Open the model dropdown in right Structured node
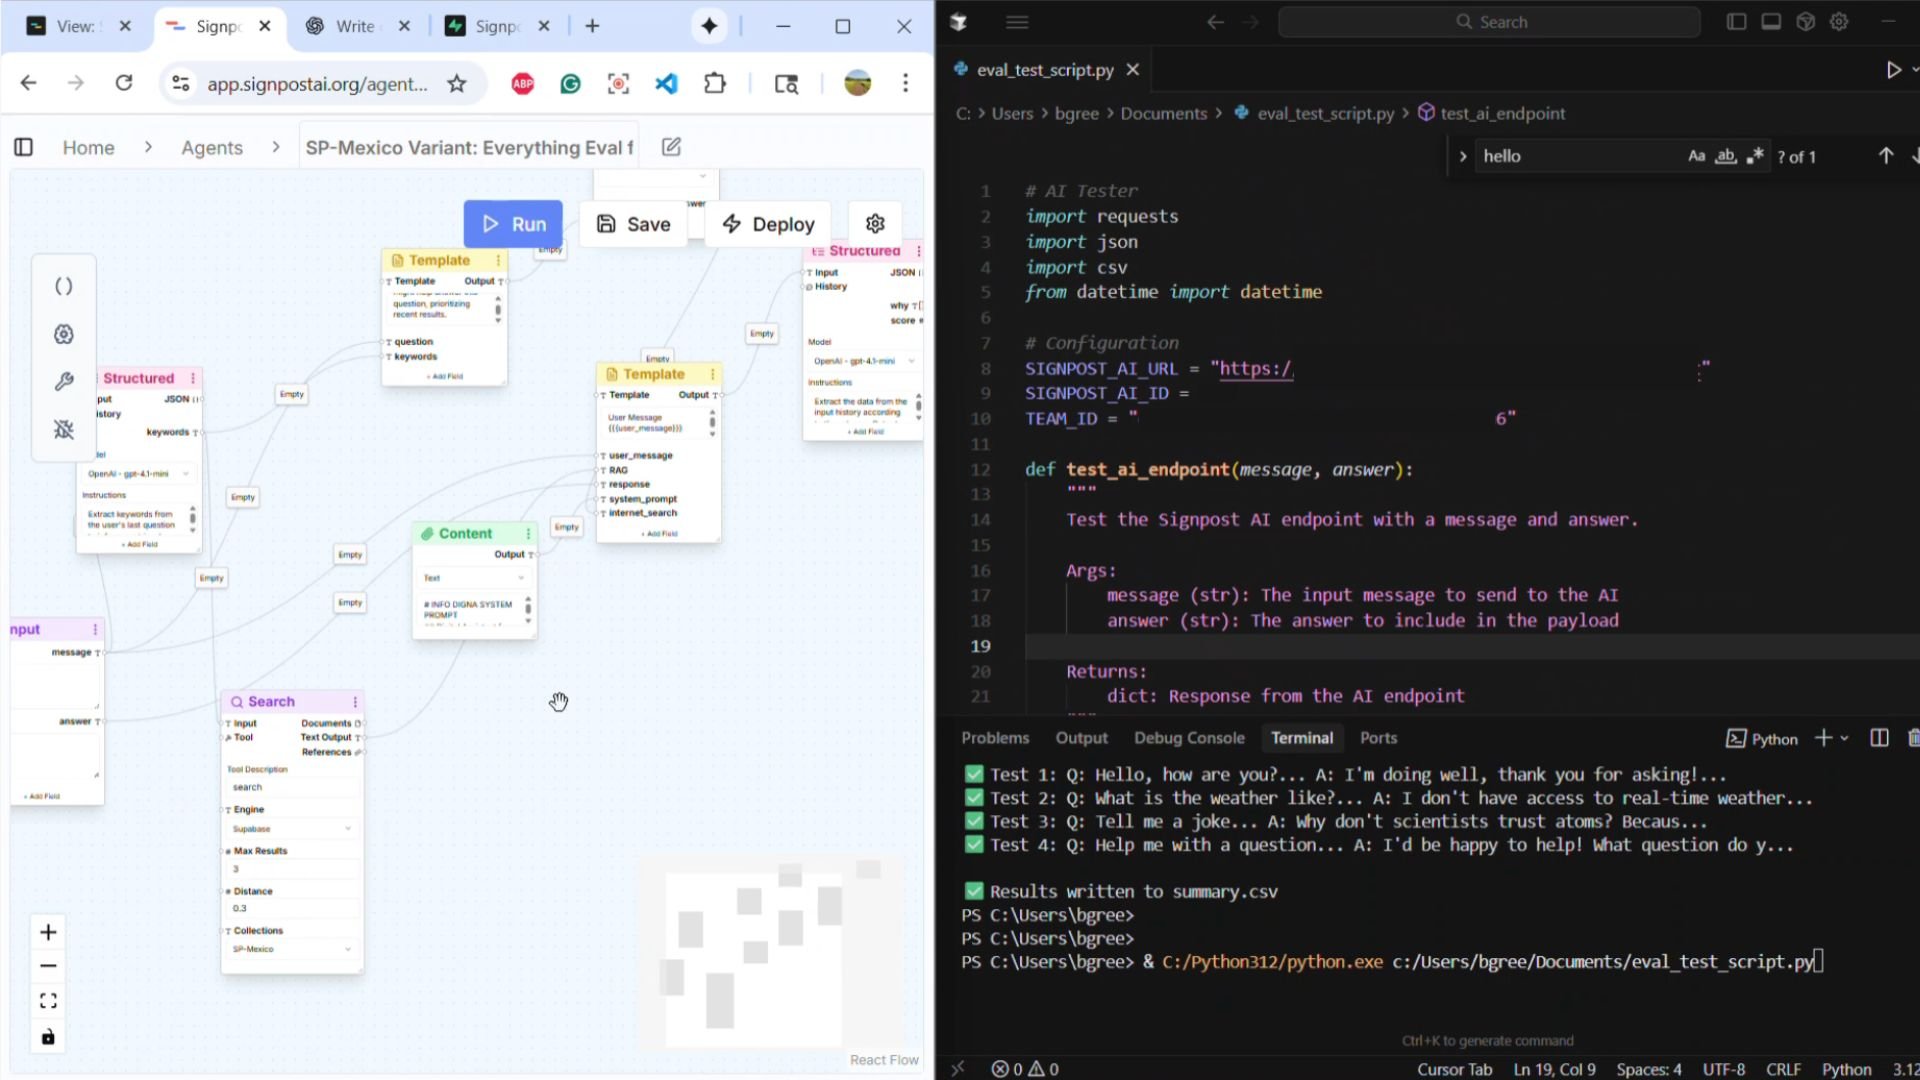Image resolution: width=1920 pixels, height=1080 pixels. click(x=864, y=361)
